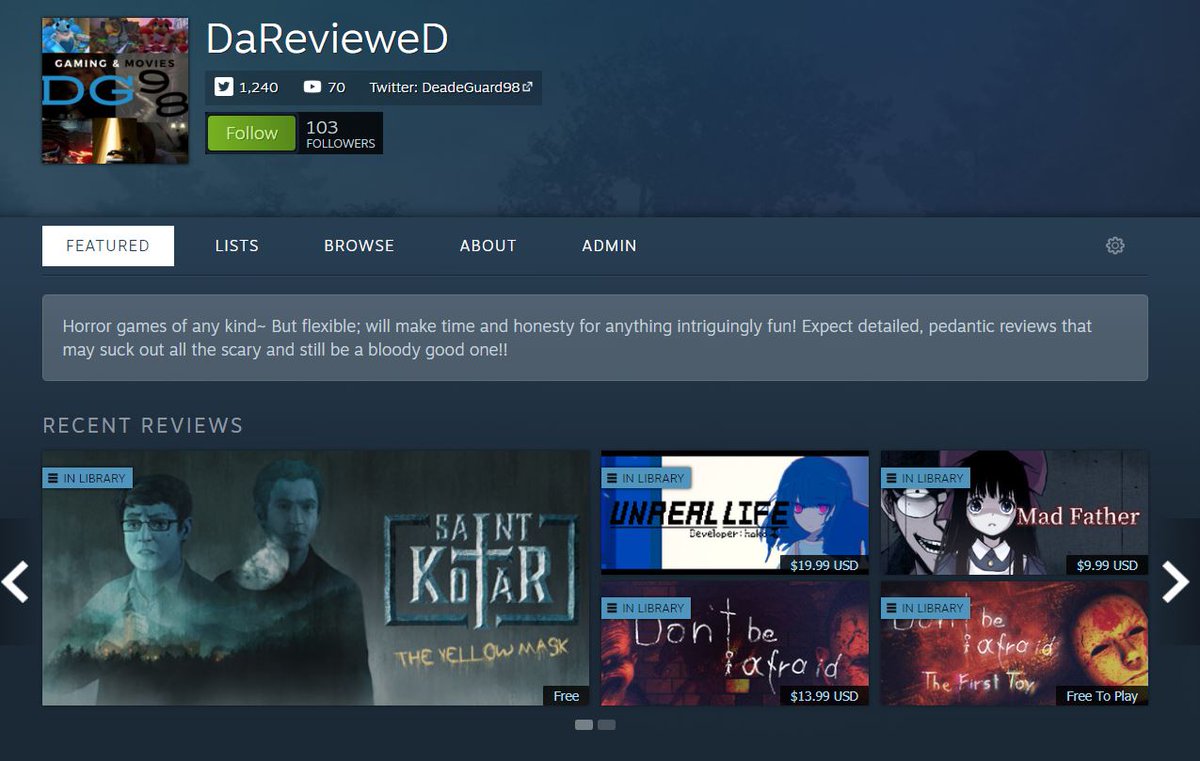Viewport: 1200px width, 761px height.
Task: Click the DaRevieweD curator title
Action: click(327, 38)
